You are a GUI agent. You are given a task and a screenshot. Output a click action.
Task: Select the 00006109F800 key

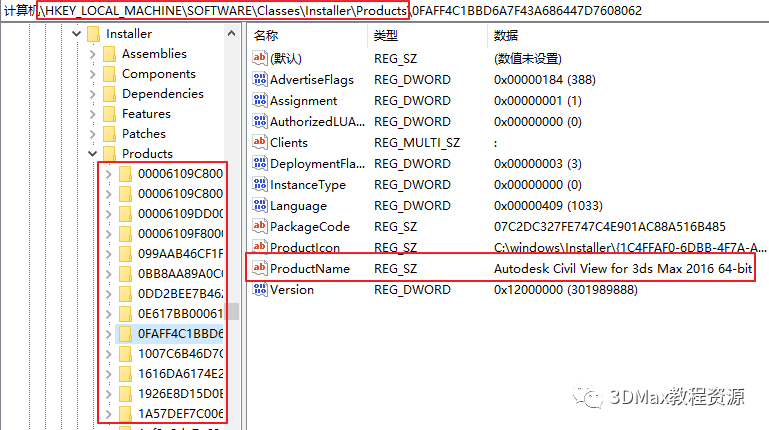(180, 234)
